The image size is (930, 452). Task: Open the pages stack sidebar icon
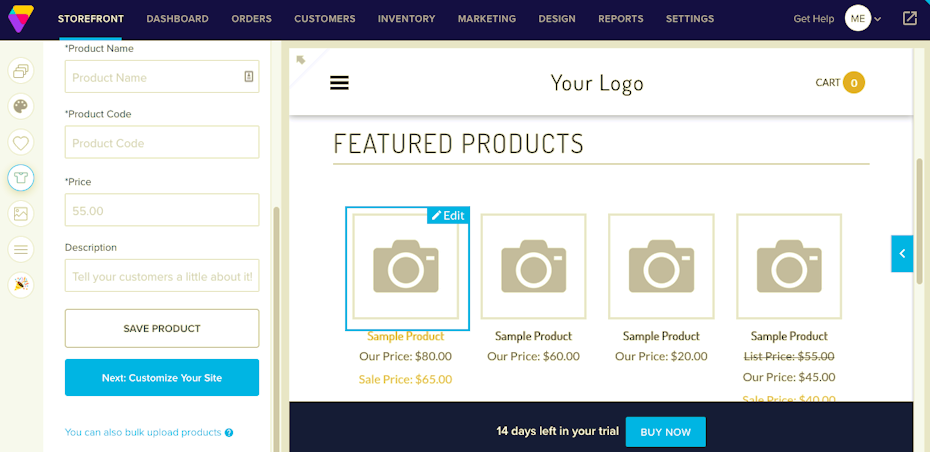pos(21,71)
